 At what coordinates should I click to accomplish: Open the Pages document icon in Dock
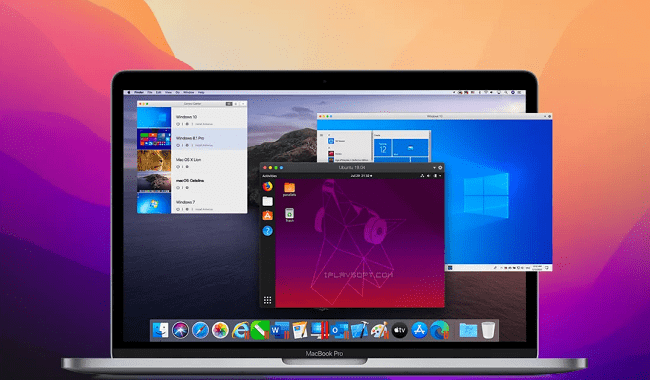pos(299,330)
